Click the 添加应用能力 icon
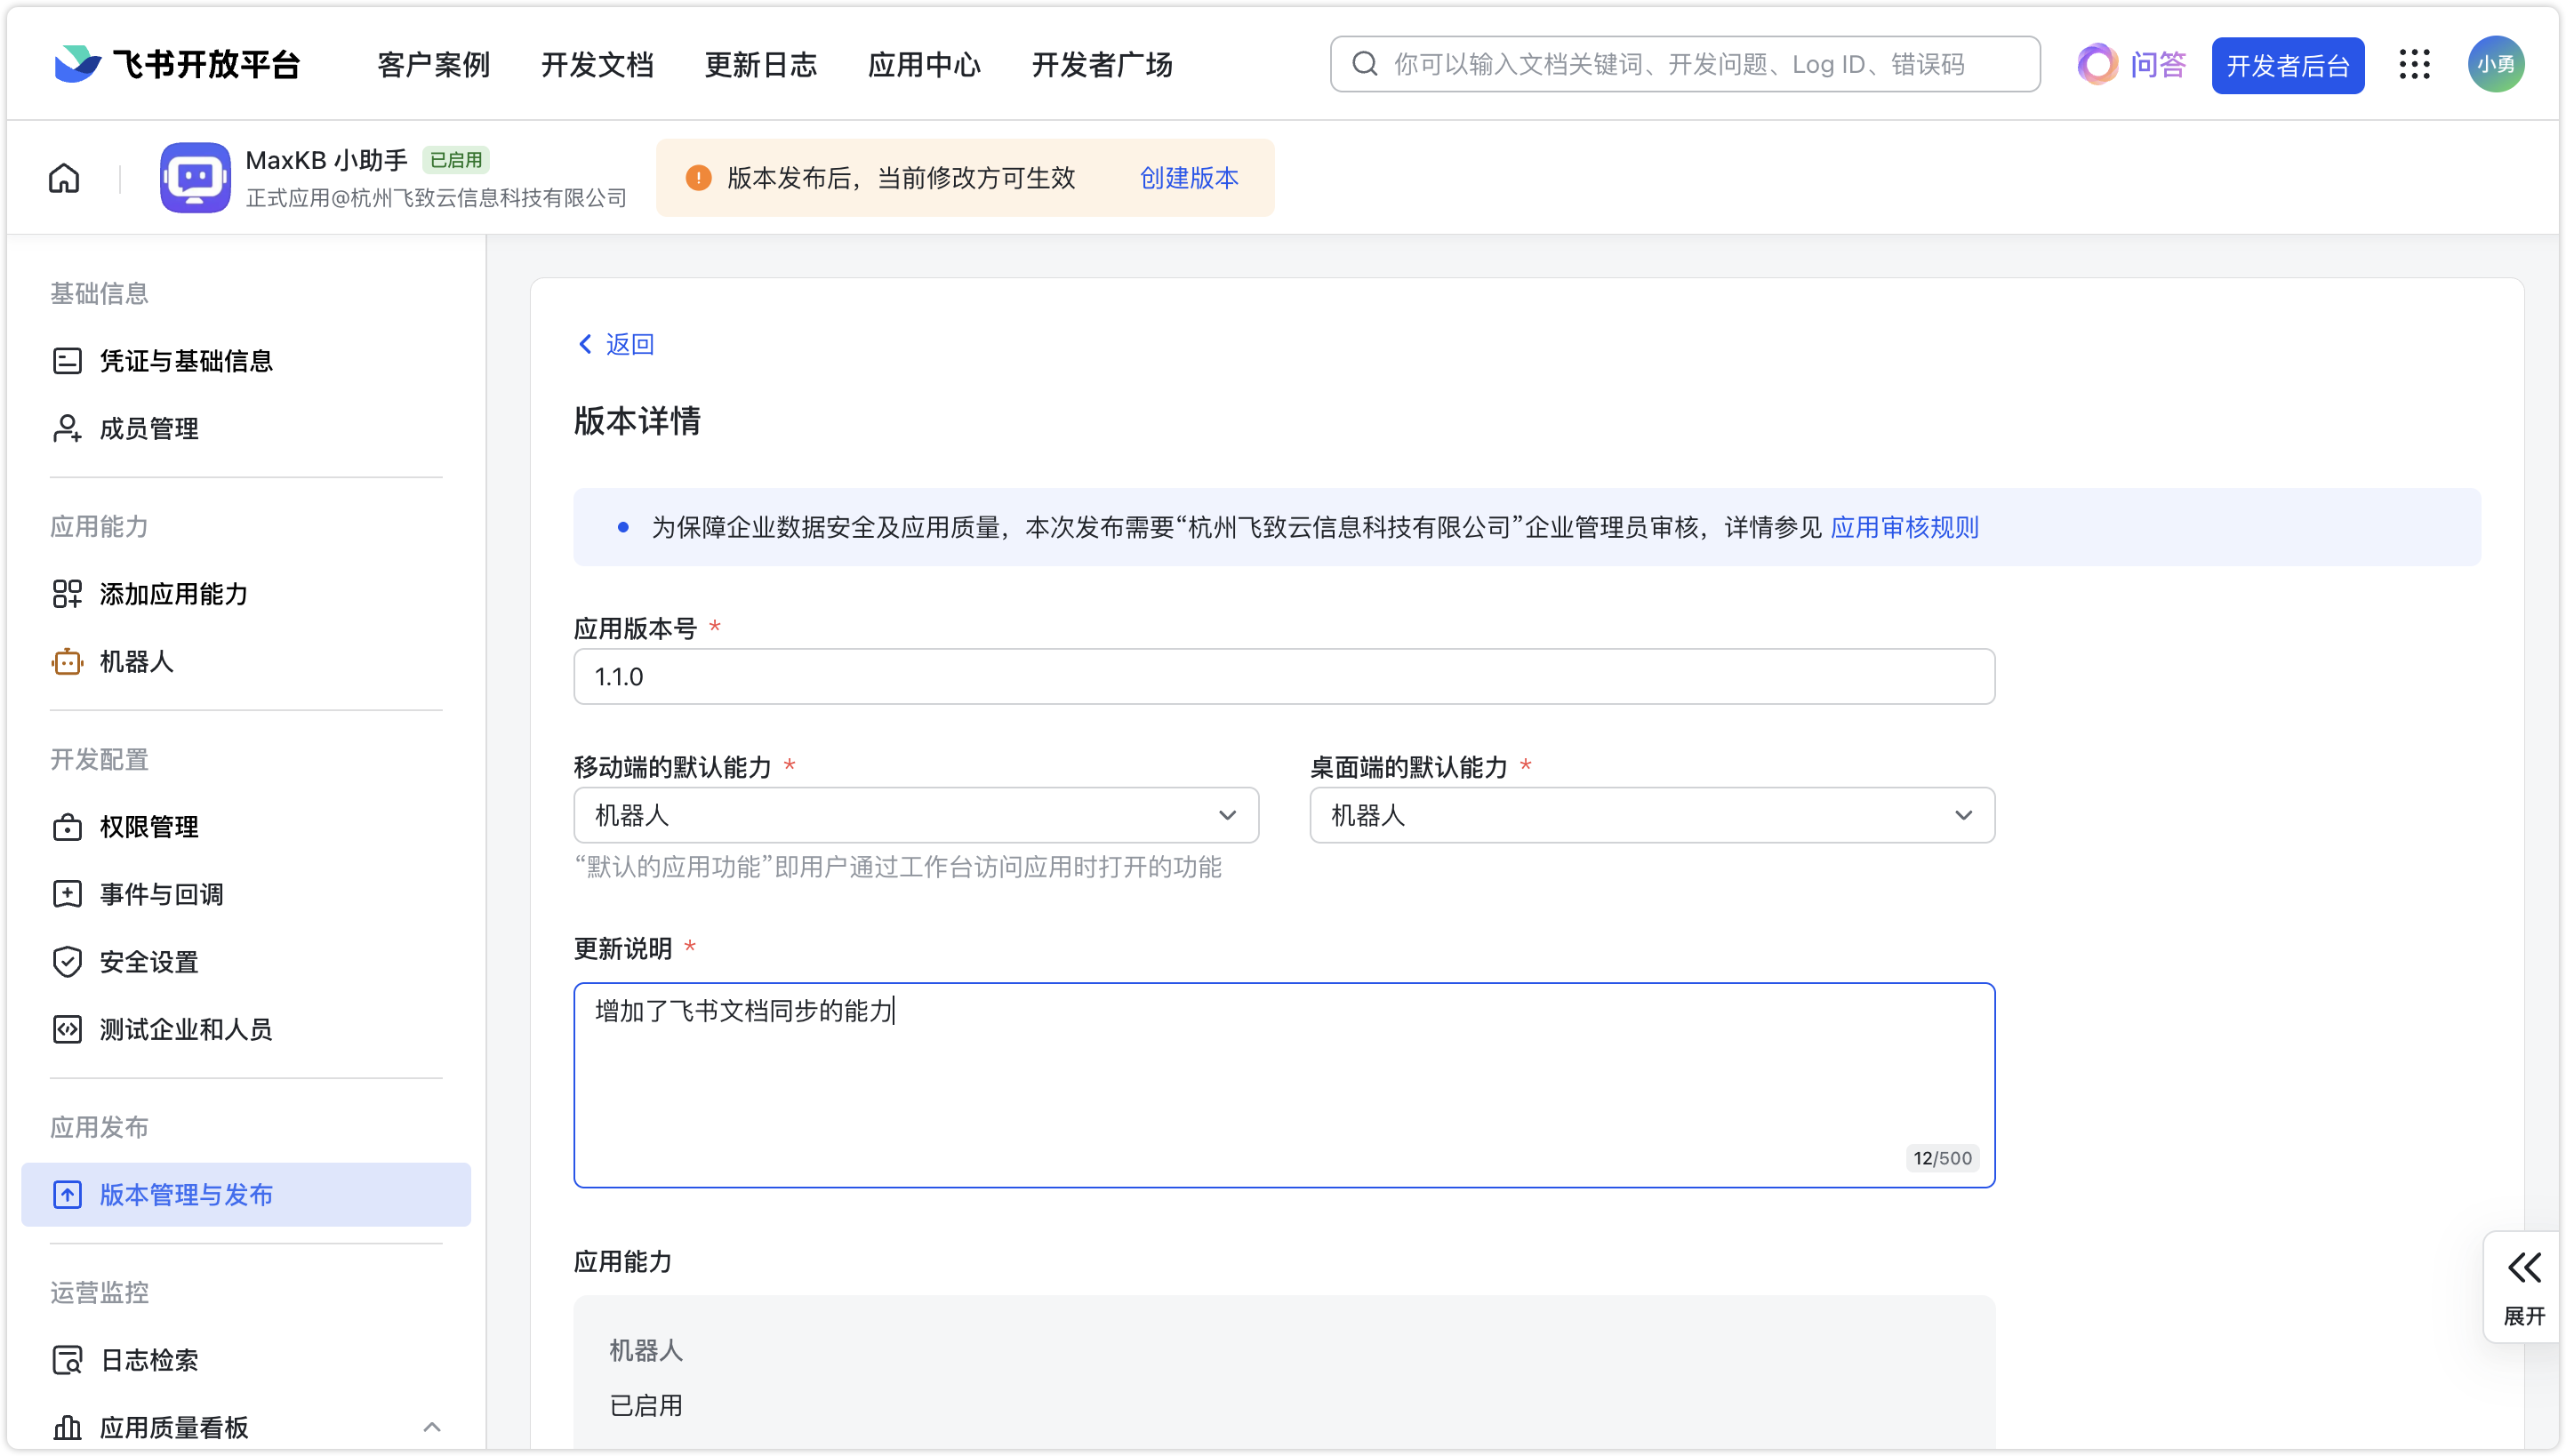The image size is (2566, 1456). click(x=67, y=593)
